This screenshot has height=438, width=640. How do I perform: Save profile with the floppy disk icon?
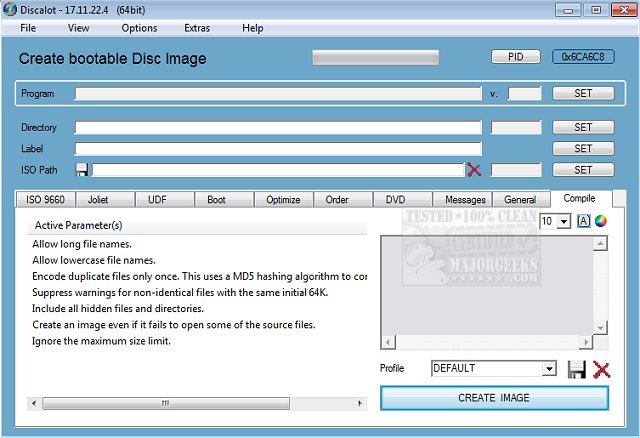577,369
